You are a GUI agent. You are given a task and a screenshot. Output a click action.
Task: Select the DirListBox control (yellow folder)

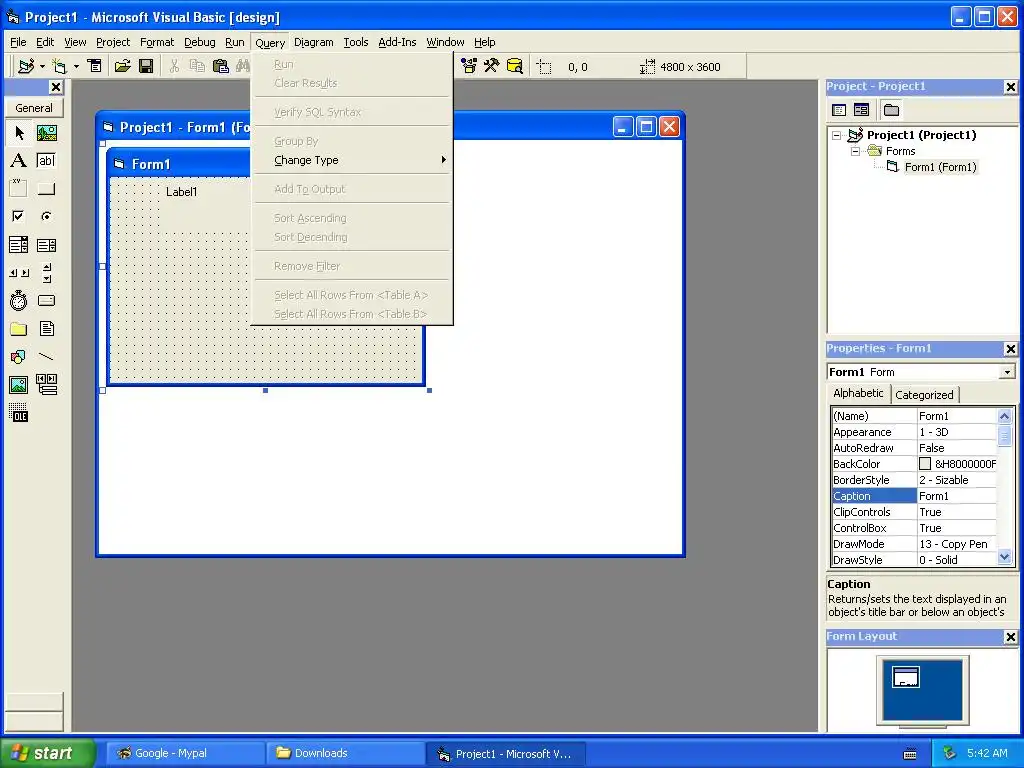coord(19,328)
